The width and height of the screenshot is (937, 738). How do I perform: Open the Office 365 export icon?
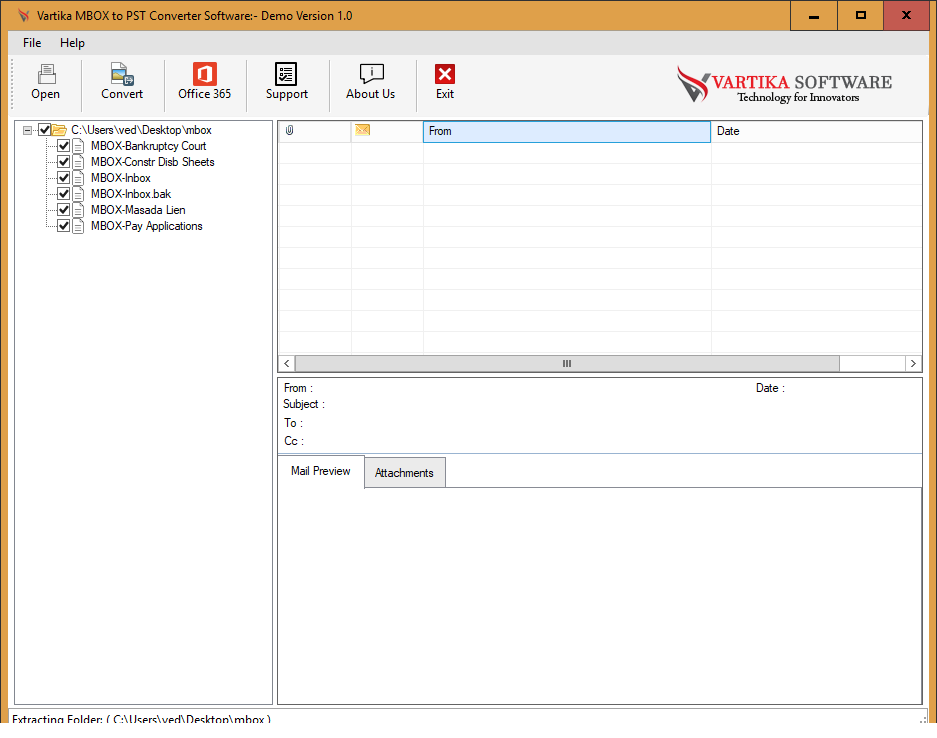click(x=204, y=74)
